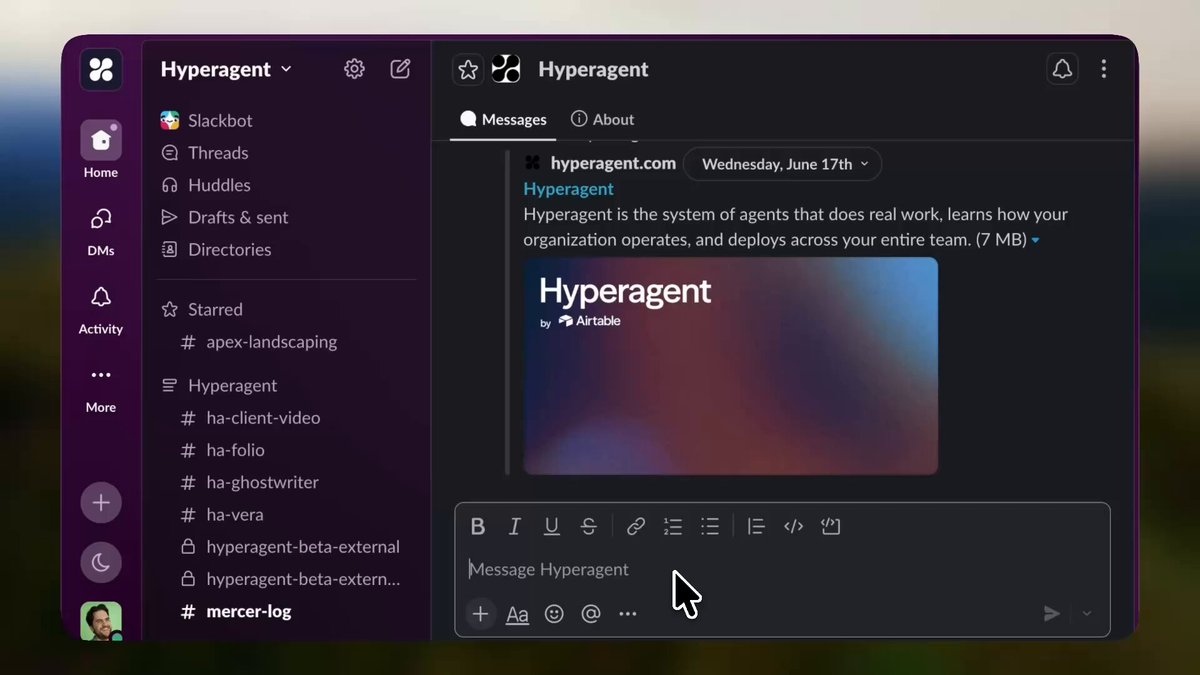Image resolution: width=1200 pixels, height=675 pixels.
Task: Mention someone with the @ icon
Action: tap(591, 614)
